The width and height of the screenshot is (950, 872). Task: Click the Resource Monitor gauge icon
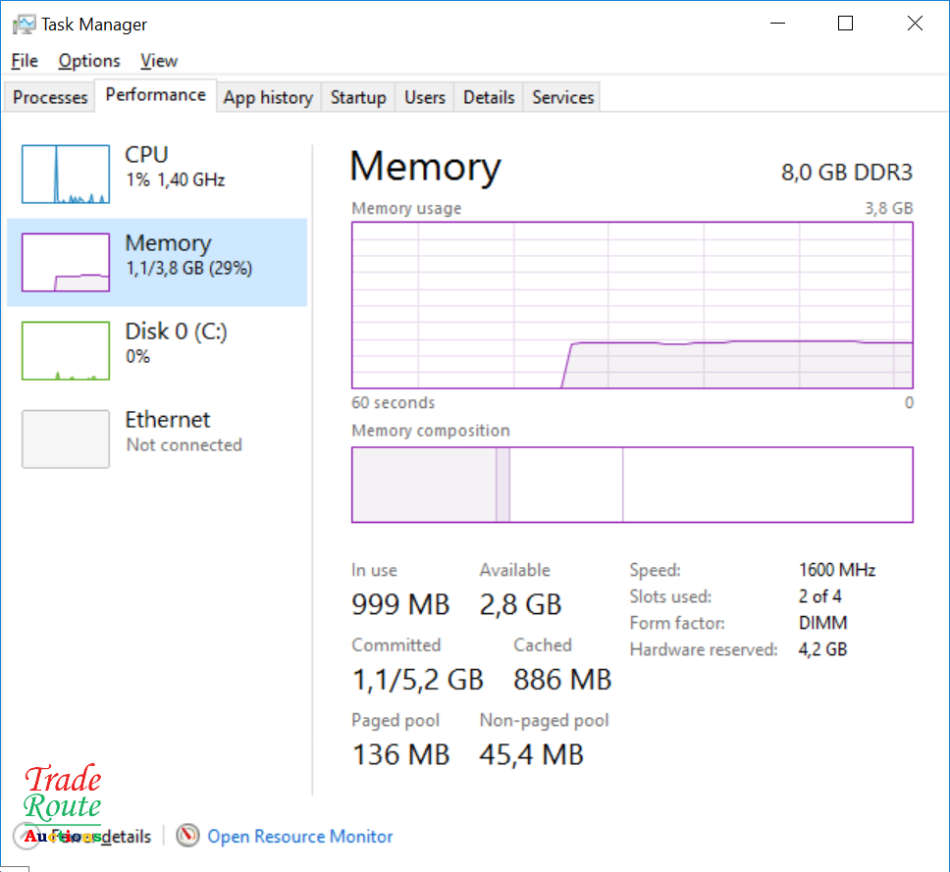coord(187,835)
